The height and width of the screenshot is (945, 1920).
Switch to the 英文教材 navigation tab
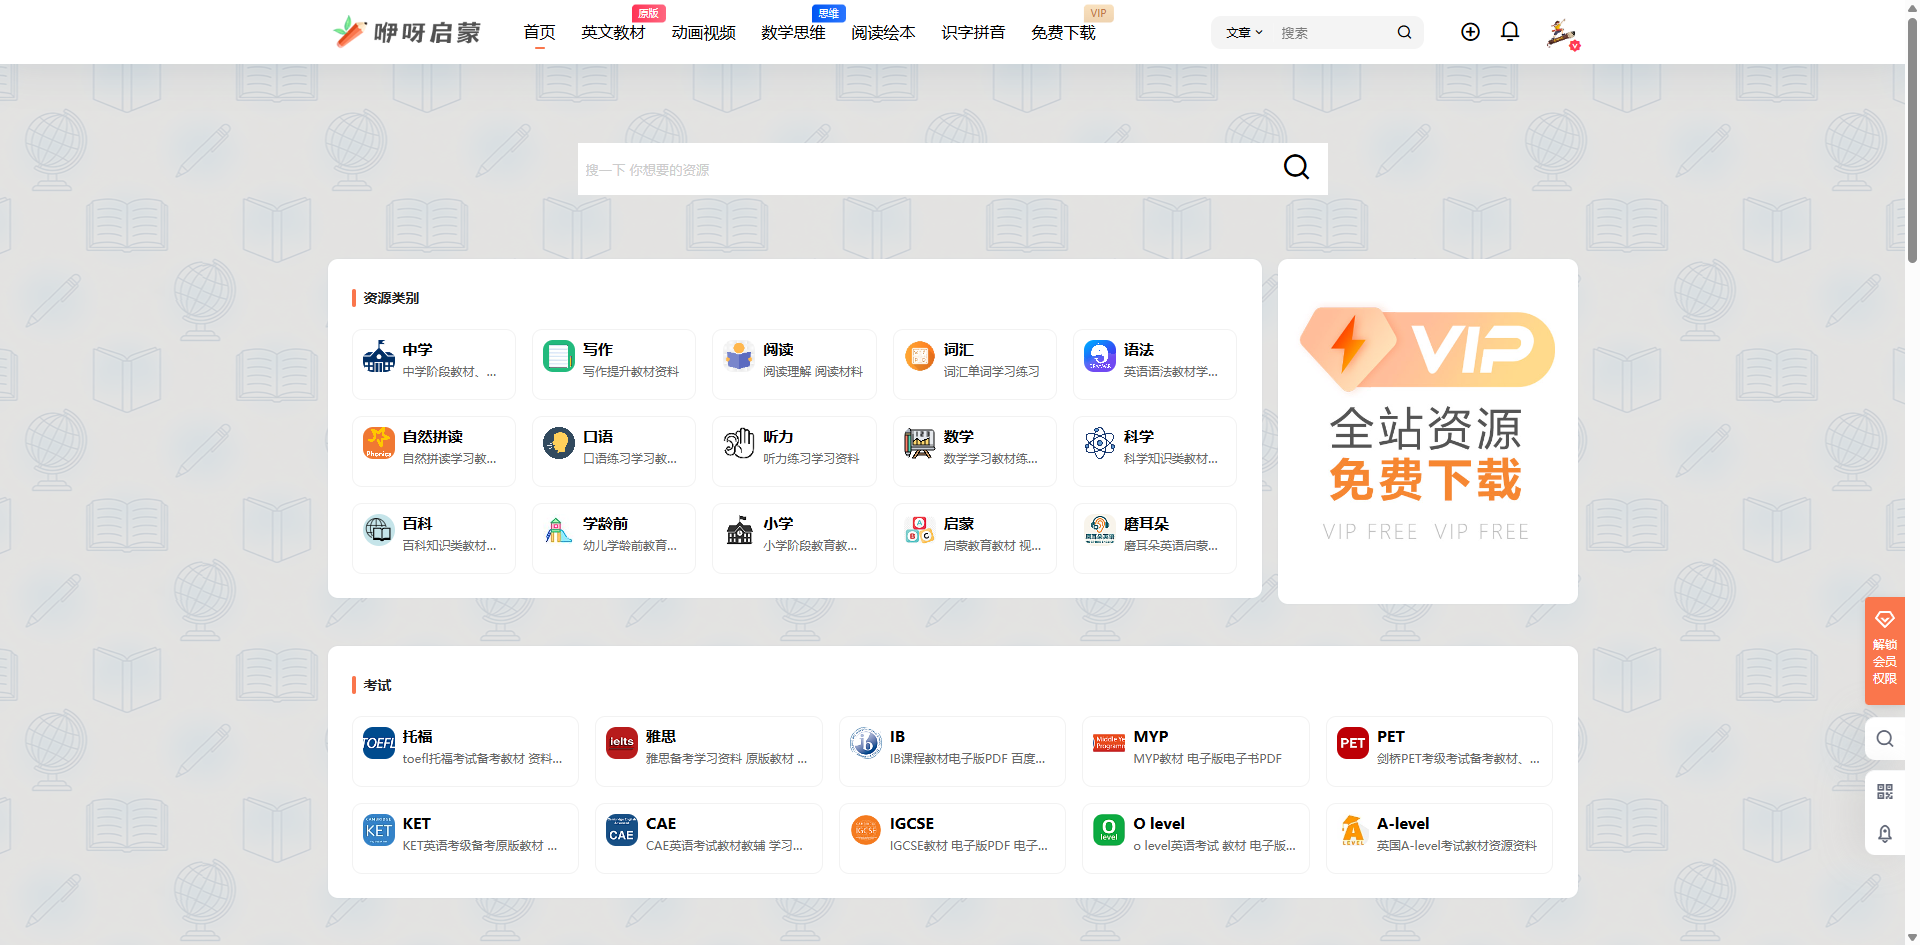tap(612, 31)
